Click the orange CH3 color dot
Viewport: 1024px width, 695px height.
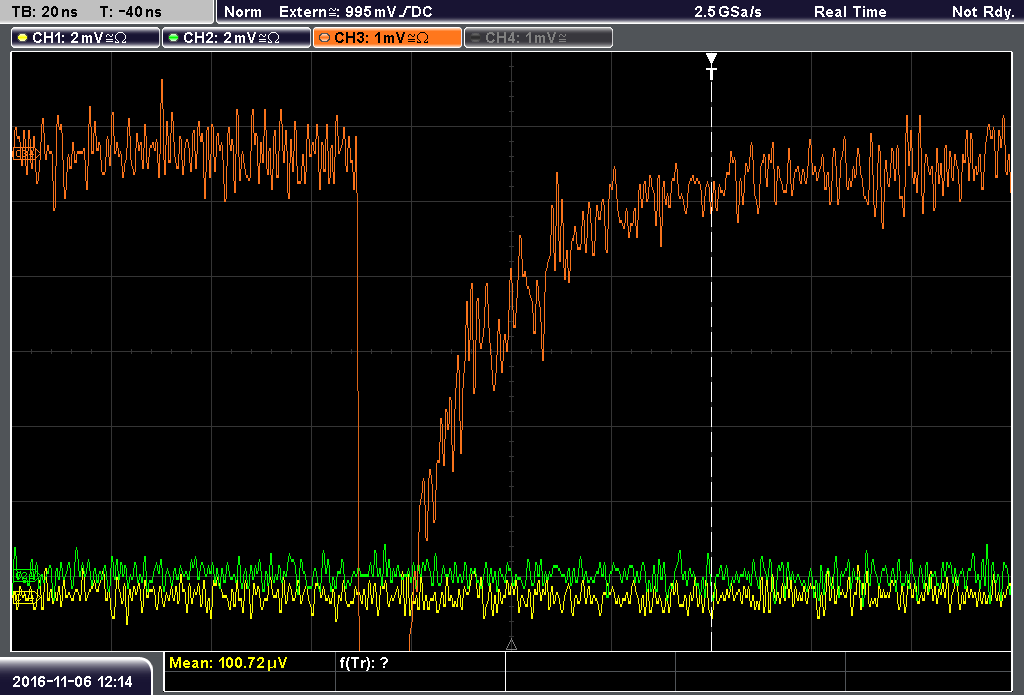click(x=325, y=38)
